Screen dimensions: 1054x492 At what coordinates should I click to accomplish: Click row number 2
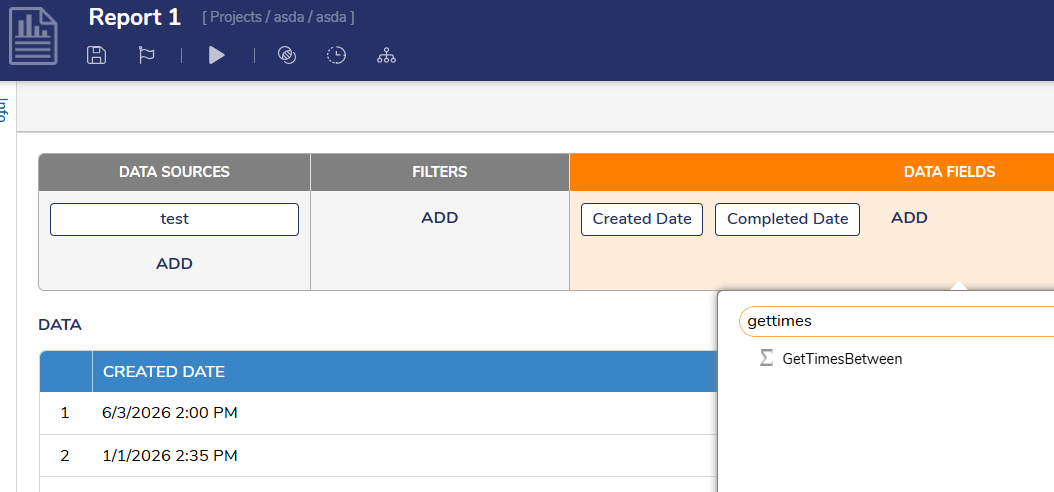coord(65,456)
